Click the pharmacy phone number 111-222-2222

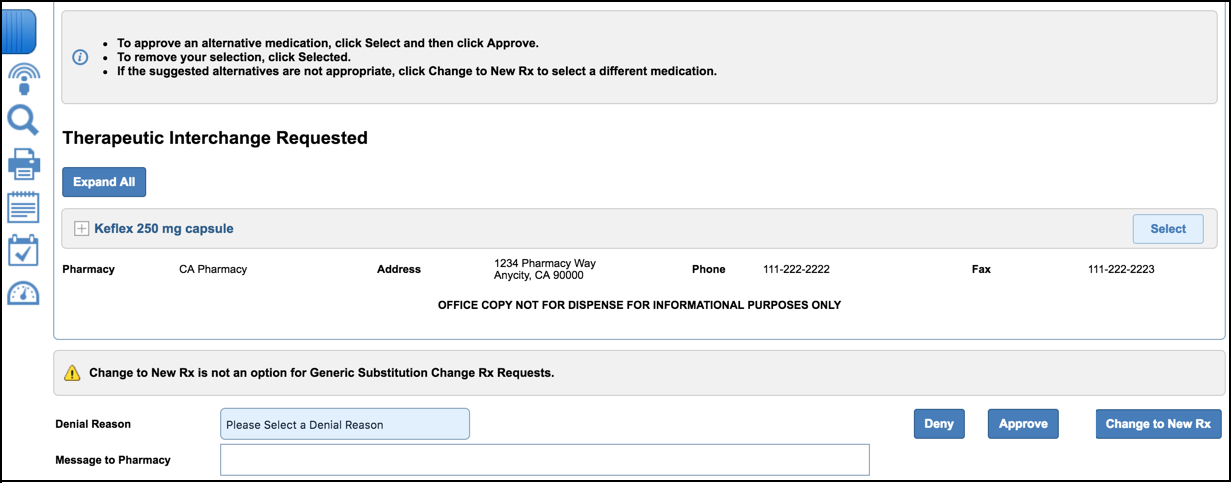pyautogui.click(x=796, y=270)
